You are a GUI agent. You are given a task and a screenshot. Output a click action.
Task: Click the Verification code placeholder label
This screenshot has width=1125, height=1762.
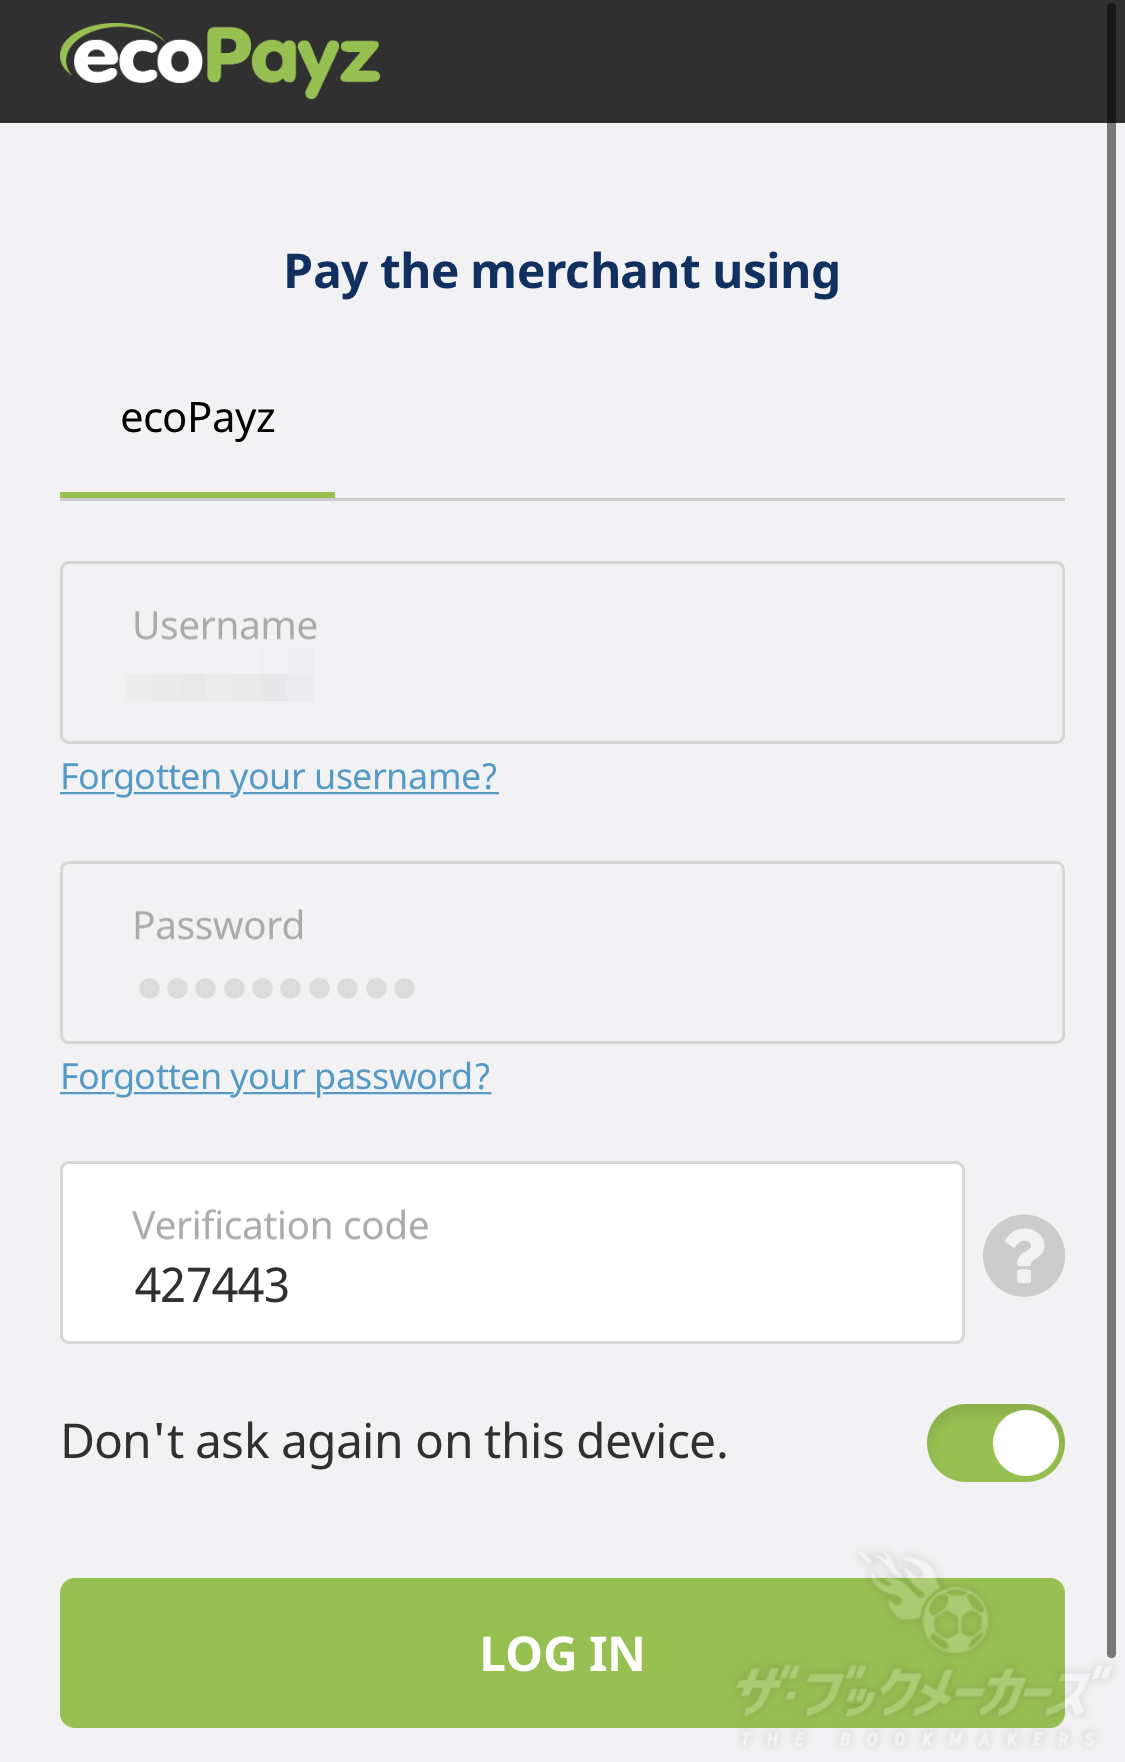click(280, 1225)
